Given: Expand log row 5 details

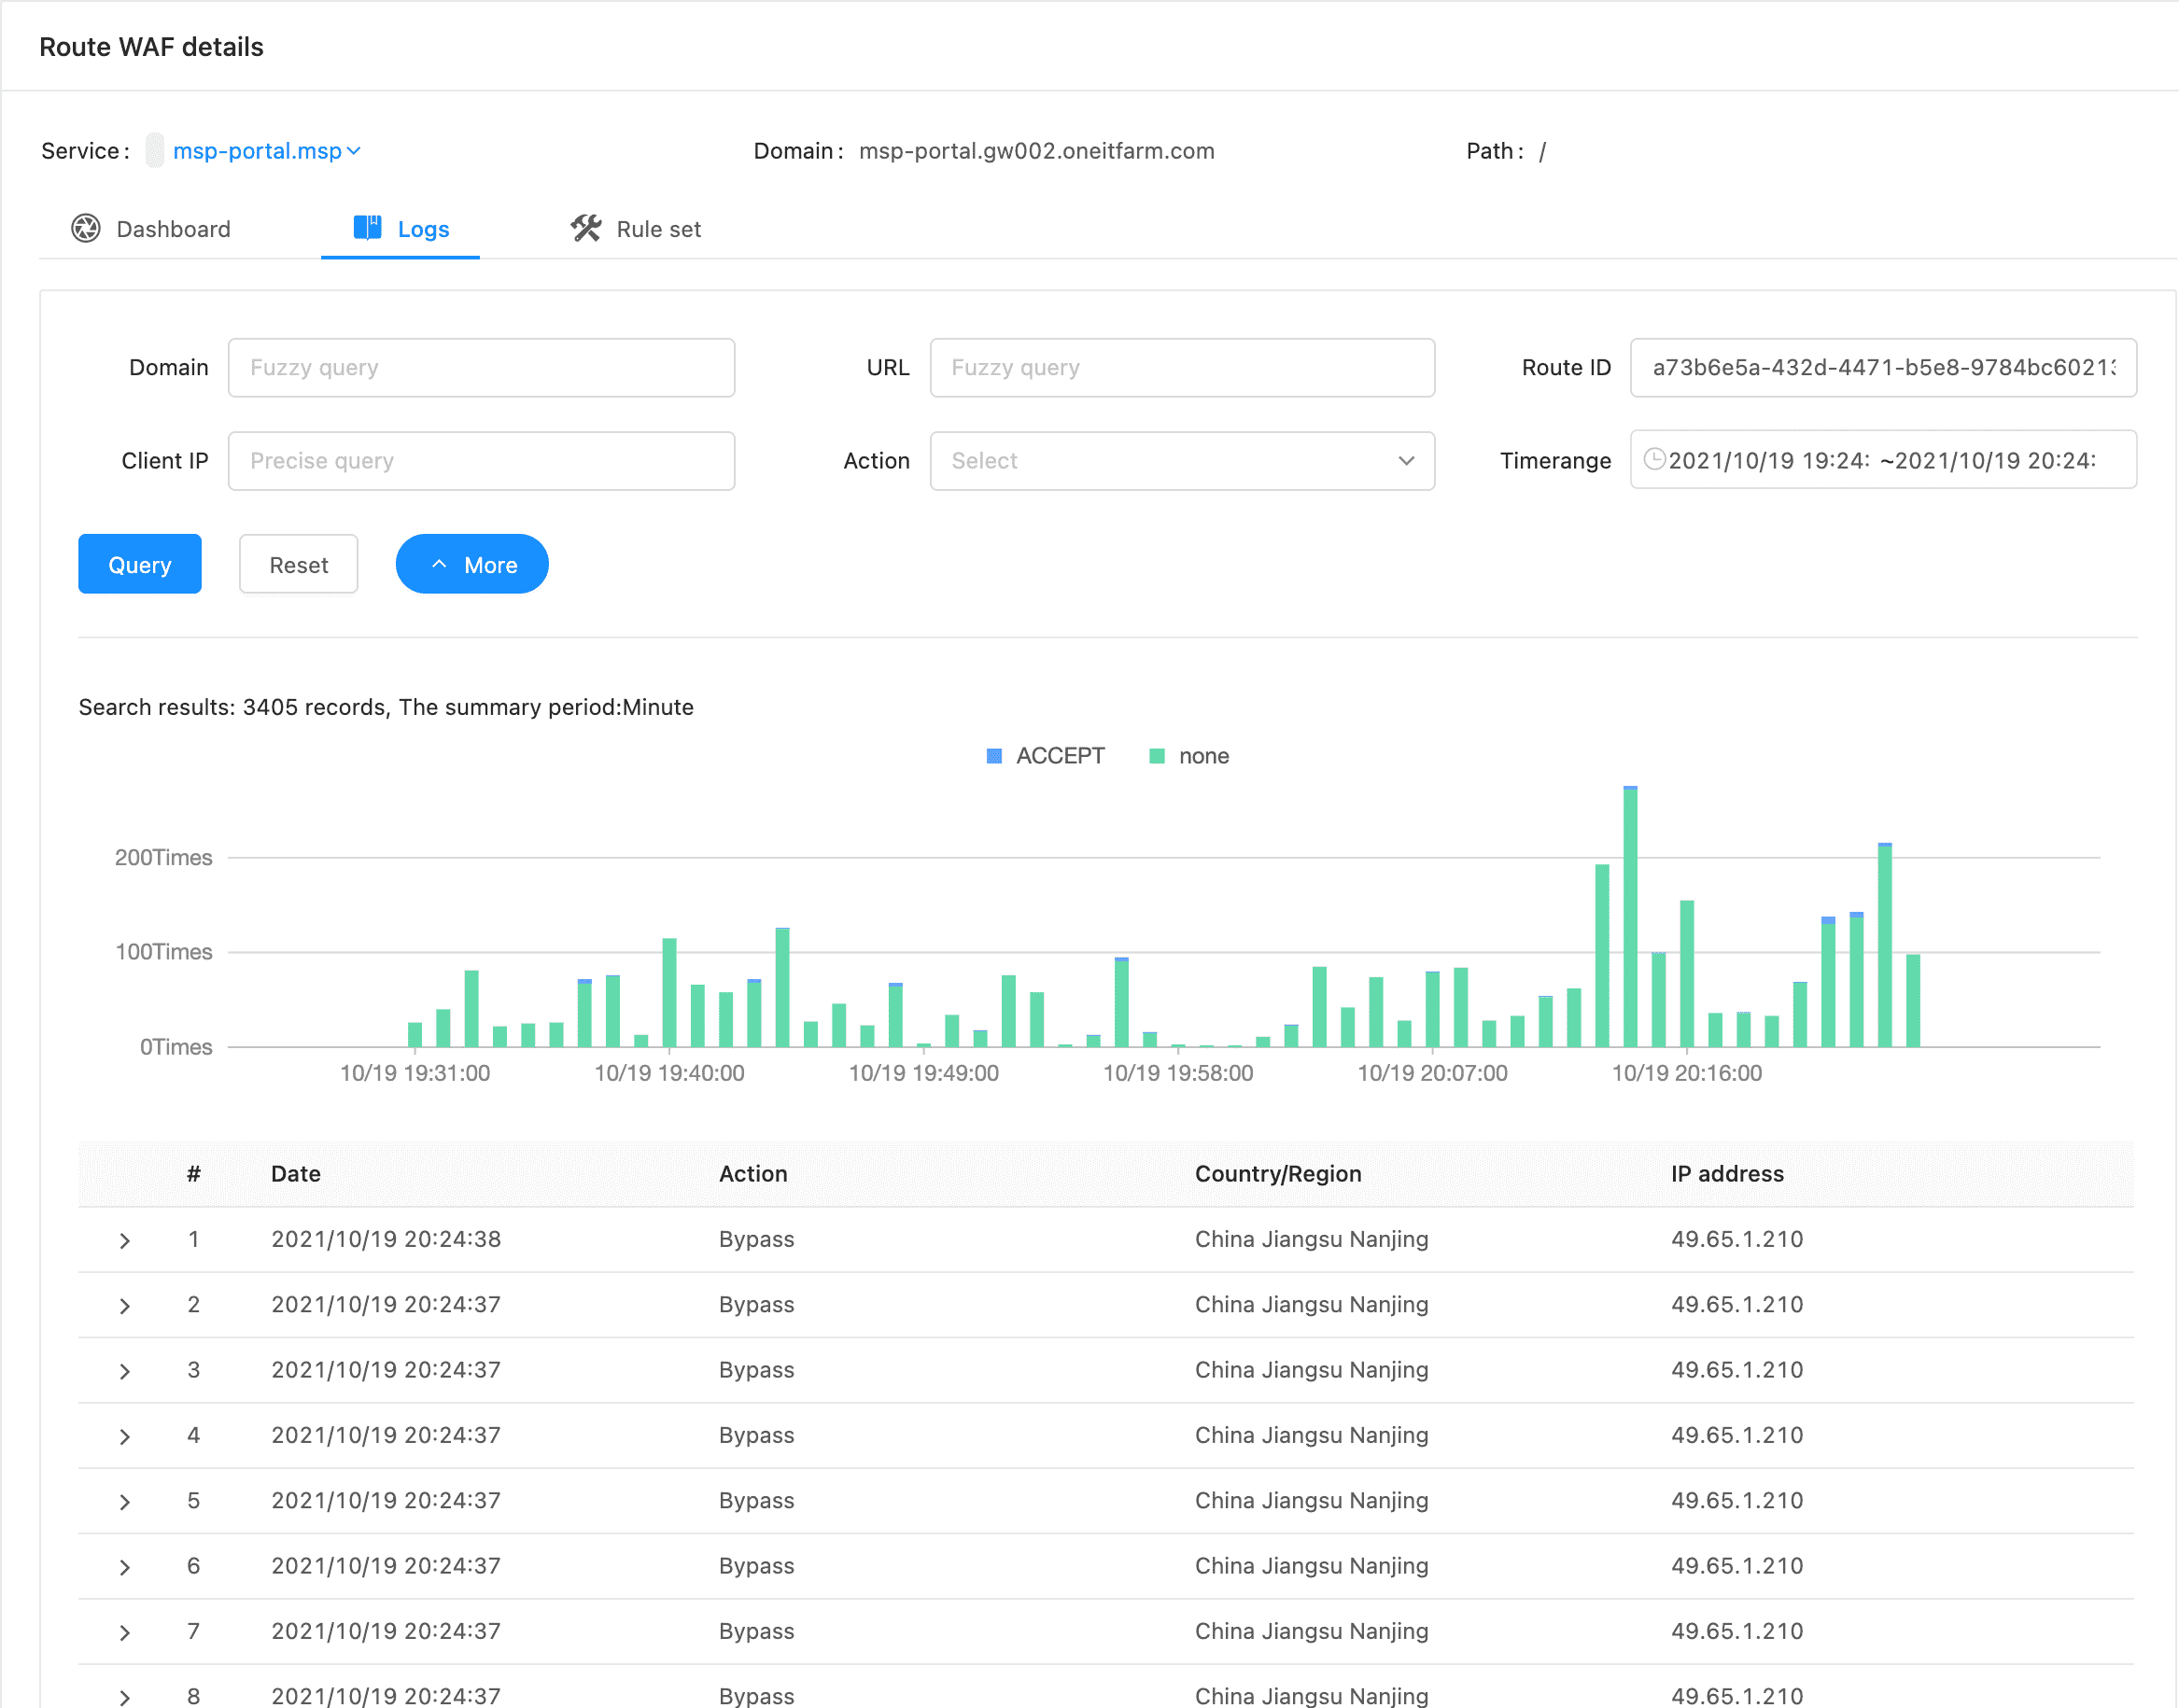Looking at the screenshot, I should point(125,1502).
